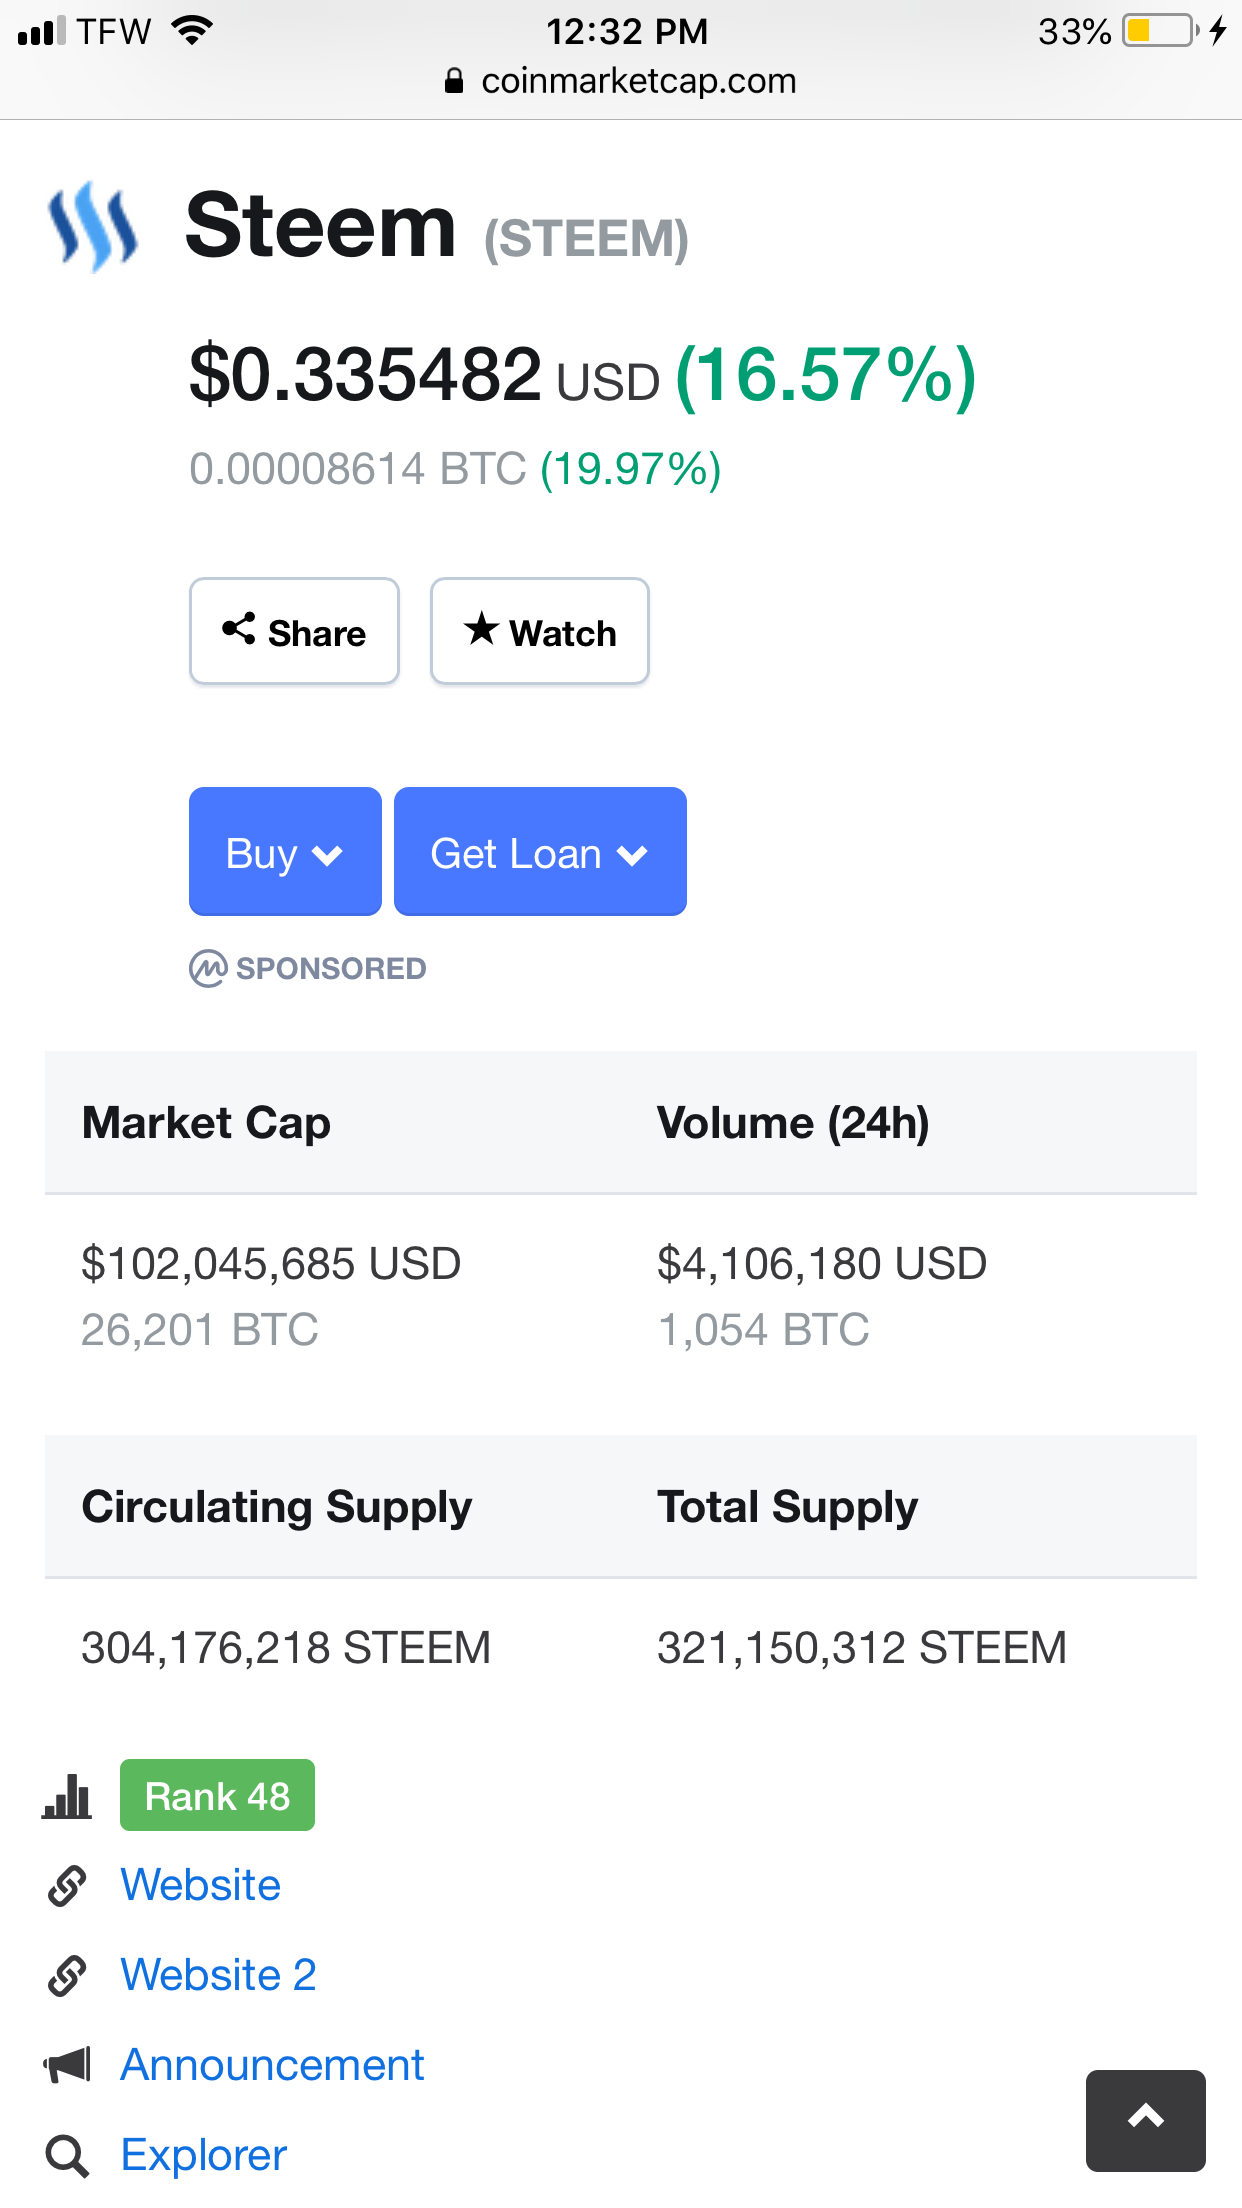
Task: Open the Announcement link
Action: pyautogui.click(x=272, y=2065)
